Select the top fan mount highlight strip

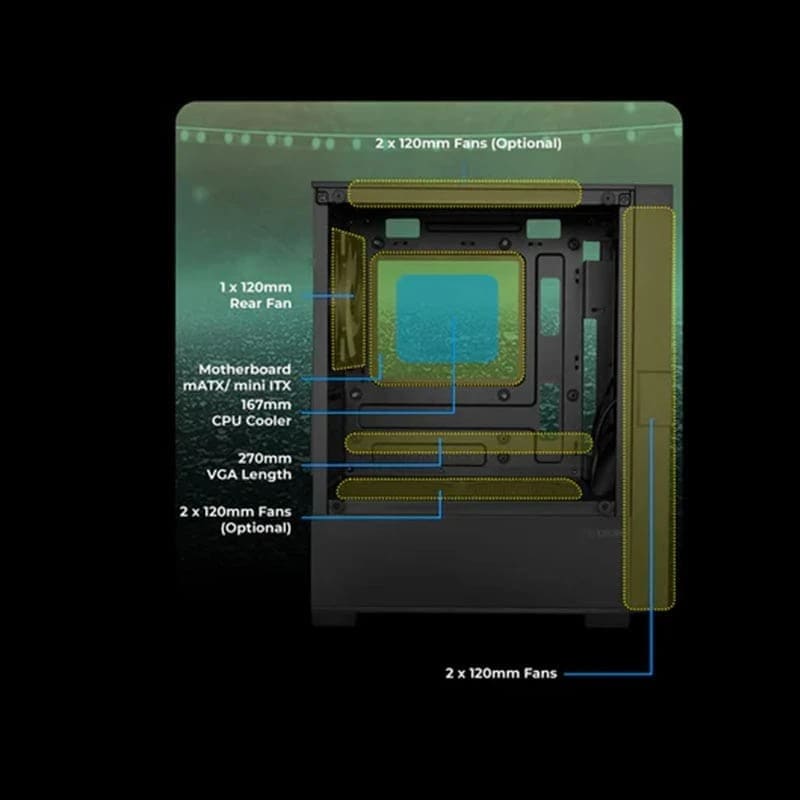click(x=464, y=193)
